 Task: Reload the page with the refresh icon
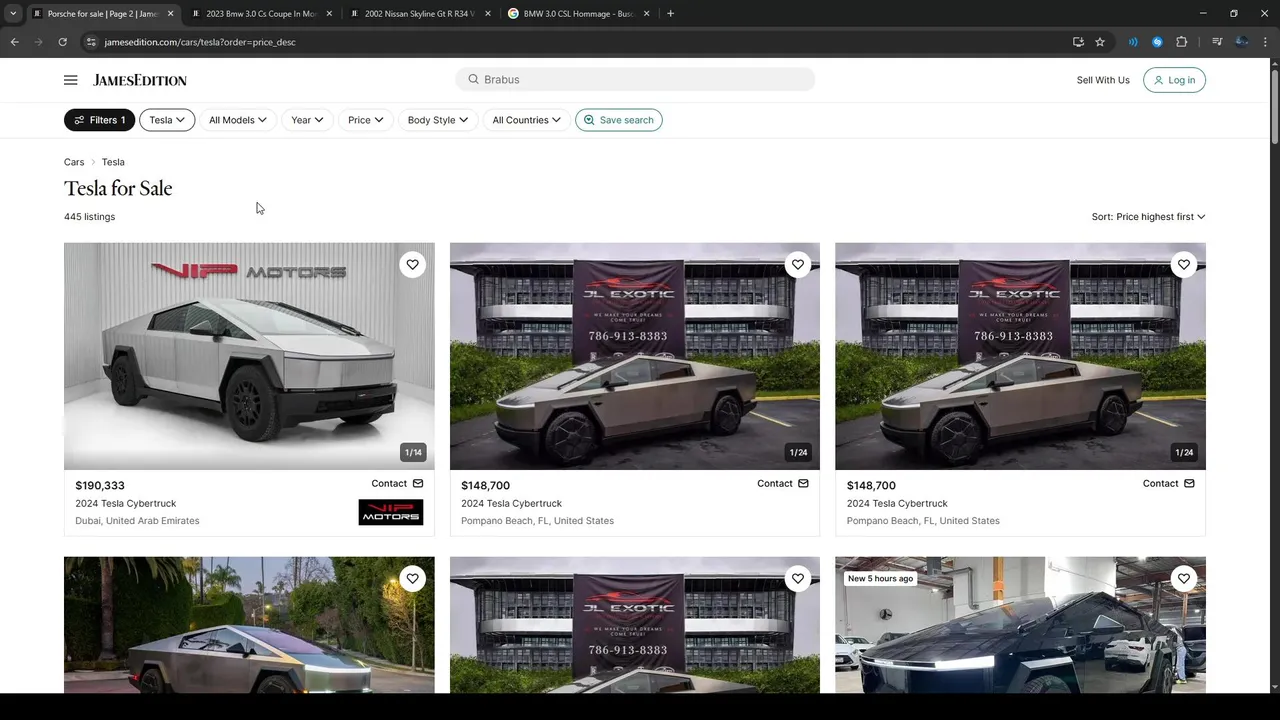(62, 42)
